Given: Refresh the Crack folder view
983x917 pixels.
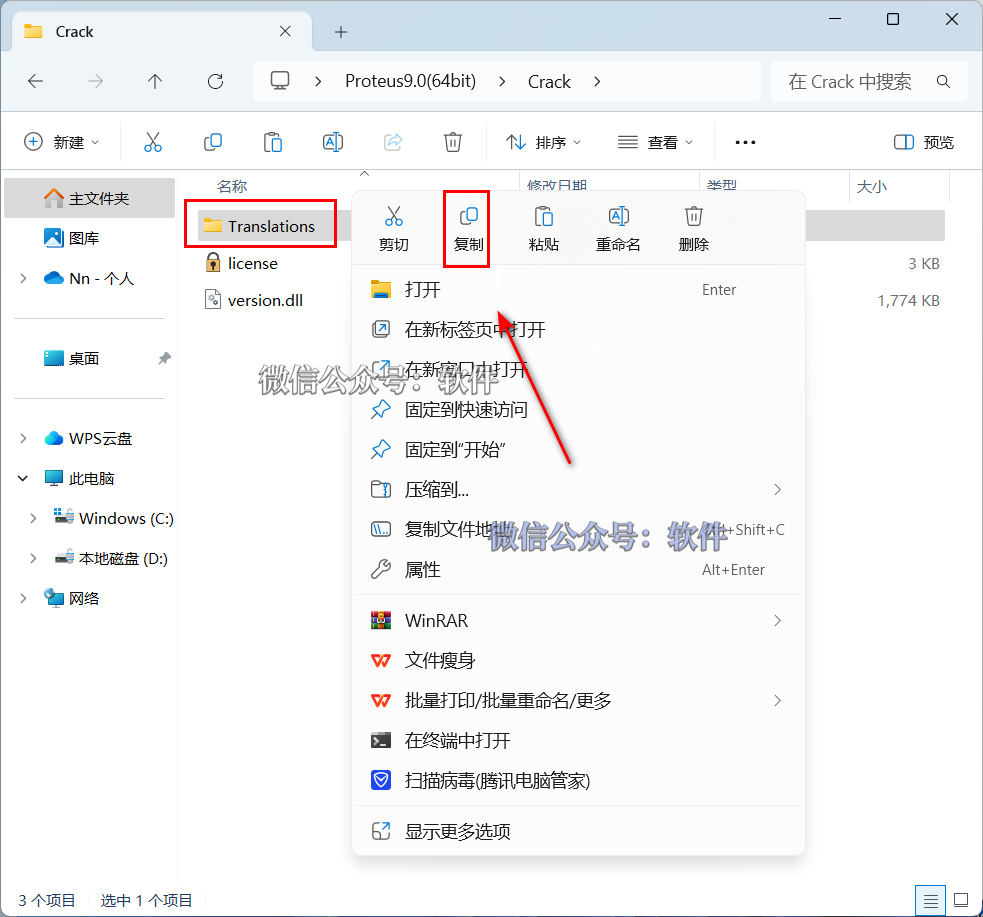Looking at the screenshot, I should pyautogui.click(x=215, y=81).
